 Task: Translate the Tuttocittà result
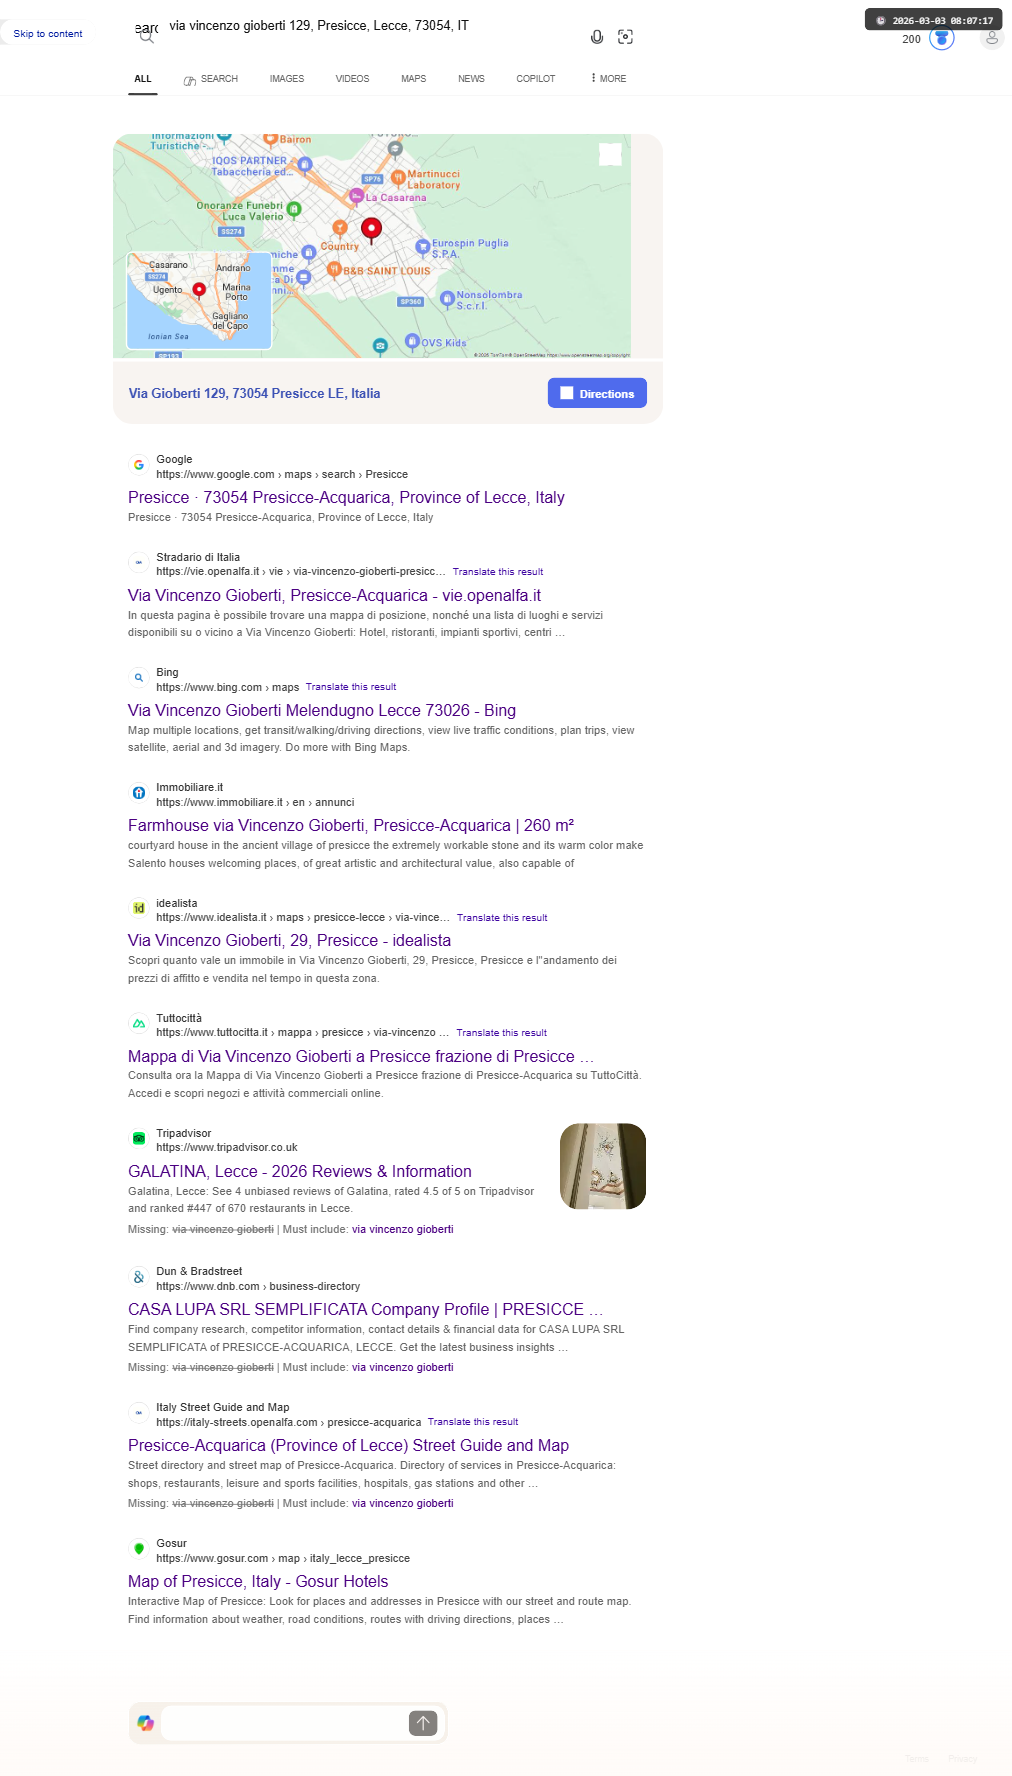pos(501,1033)
